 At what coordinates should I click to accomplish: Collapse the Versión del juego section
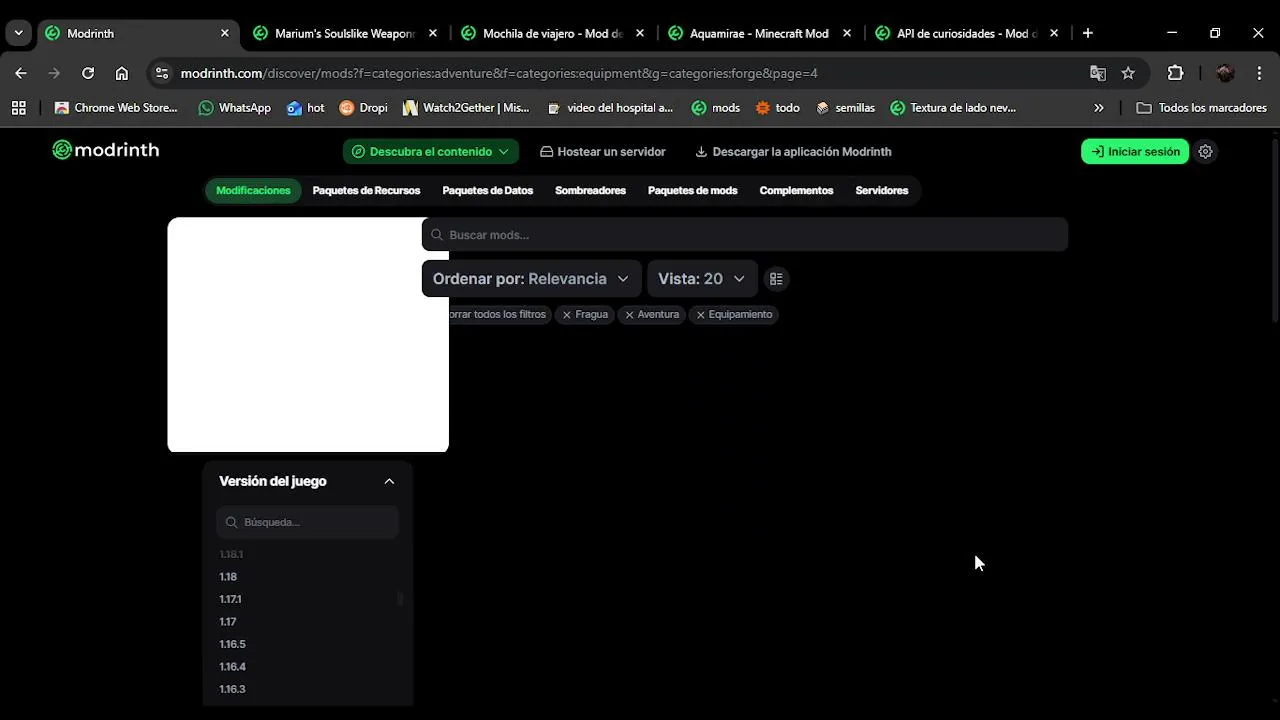click(x=389, y=481)
